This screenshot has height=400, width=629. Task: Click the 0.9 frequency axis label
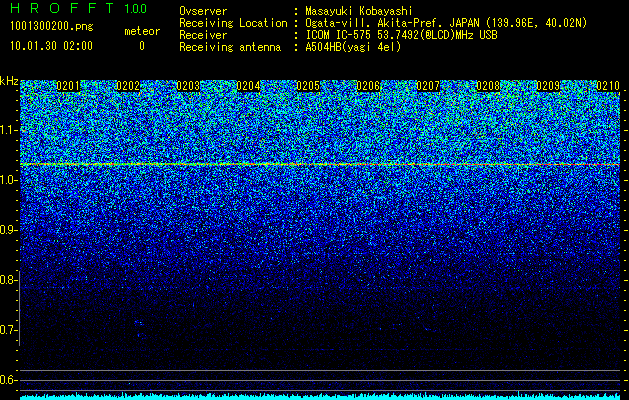coord(8,230)
